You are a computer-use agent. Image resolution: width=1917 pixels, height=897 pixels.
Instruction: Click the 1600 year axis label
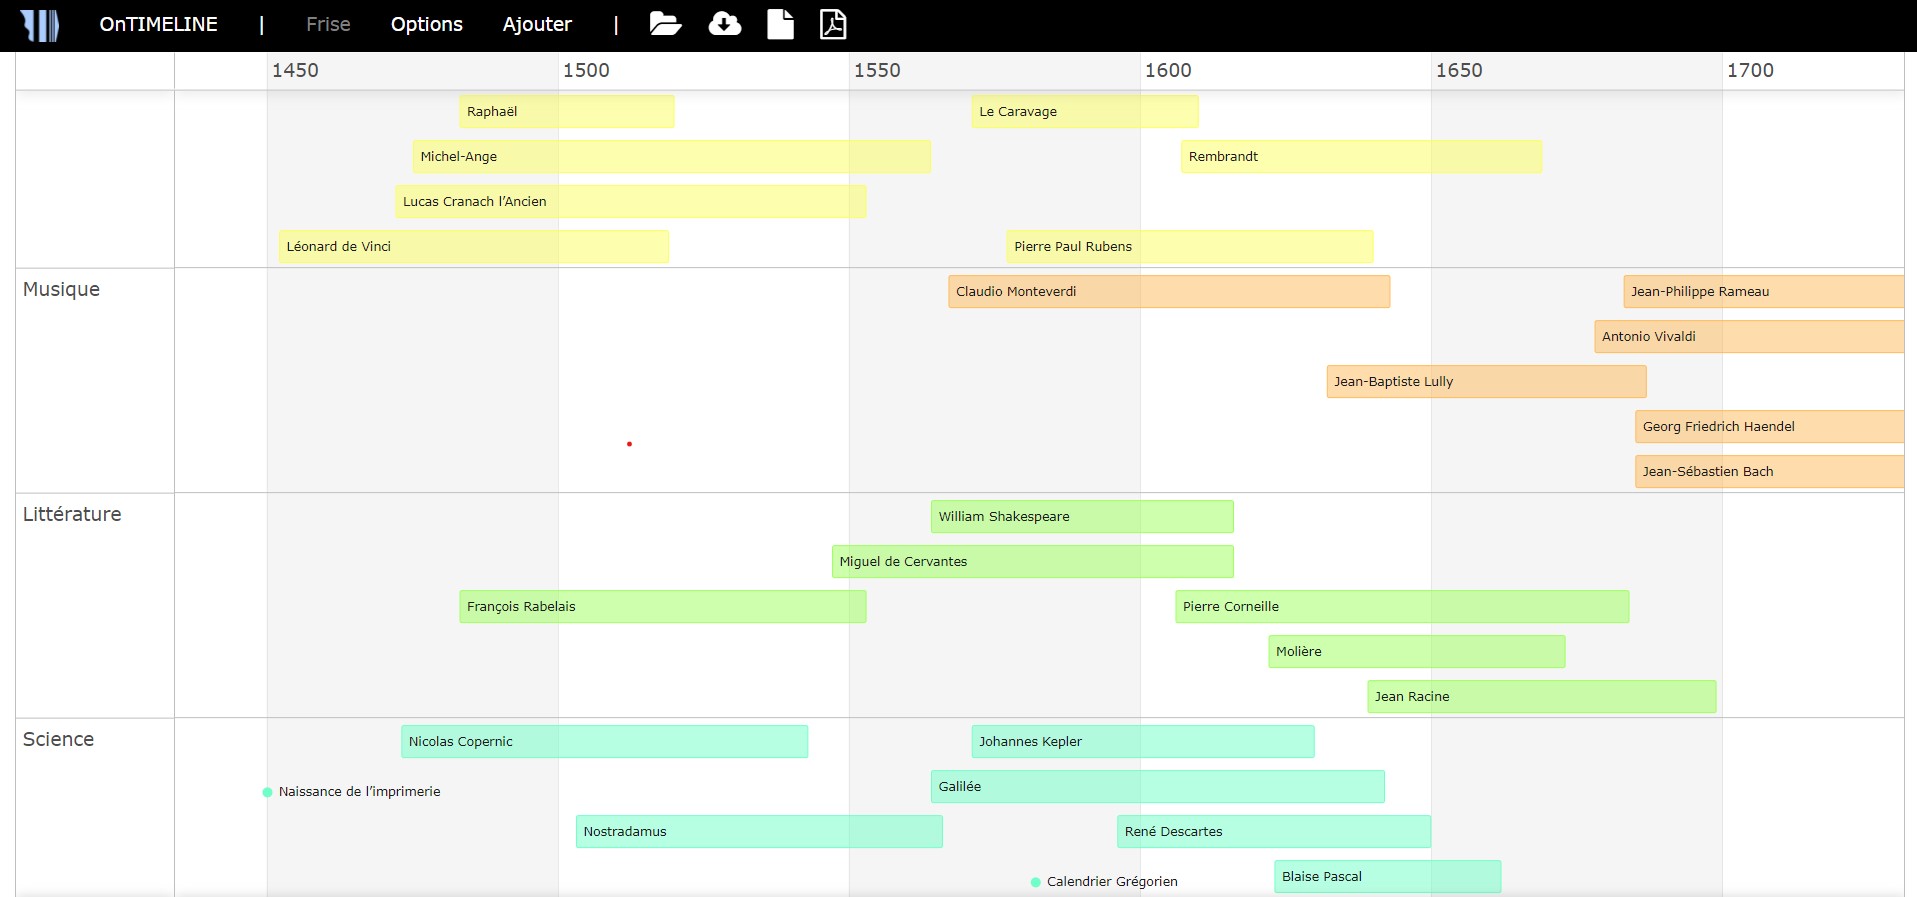point(1168,70)
